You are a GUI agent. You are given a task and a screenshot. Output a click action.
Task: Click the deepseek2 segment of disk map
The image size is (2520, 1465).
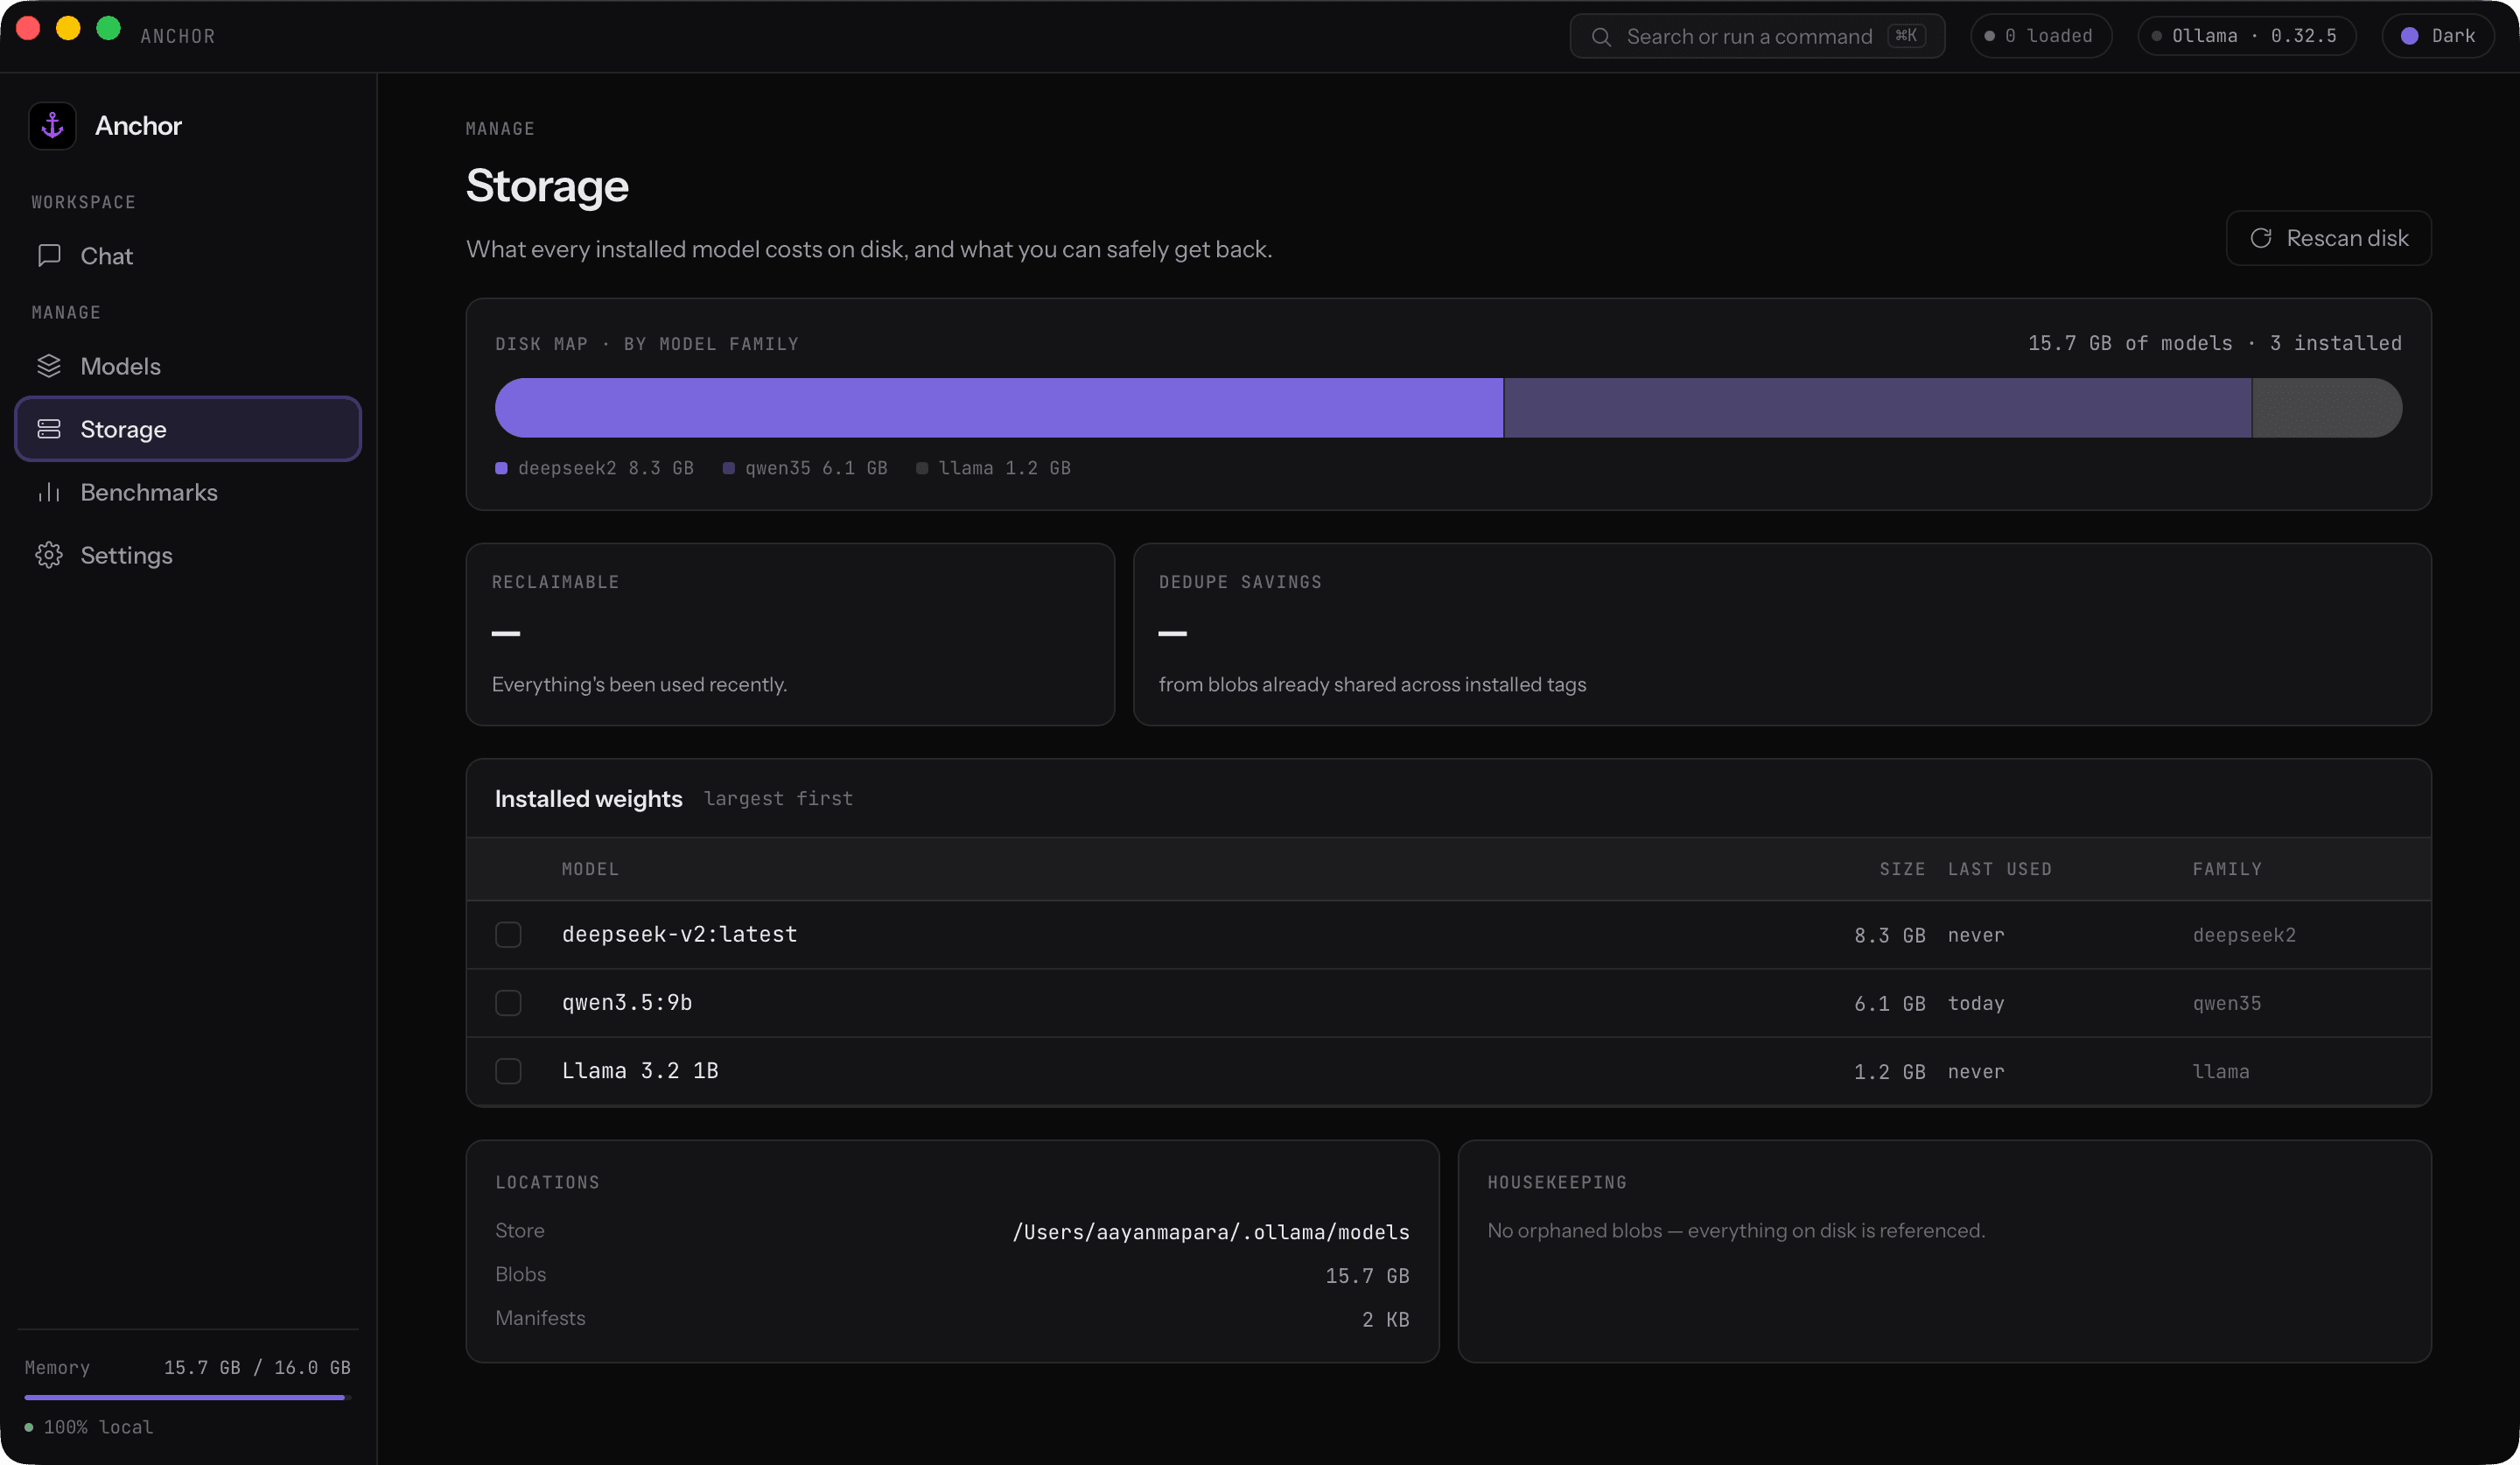coord(999,408)
